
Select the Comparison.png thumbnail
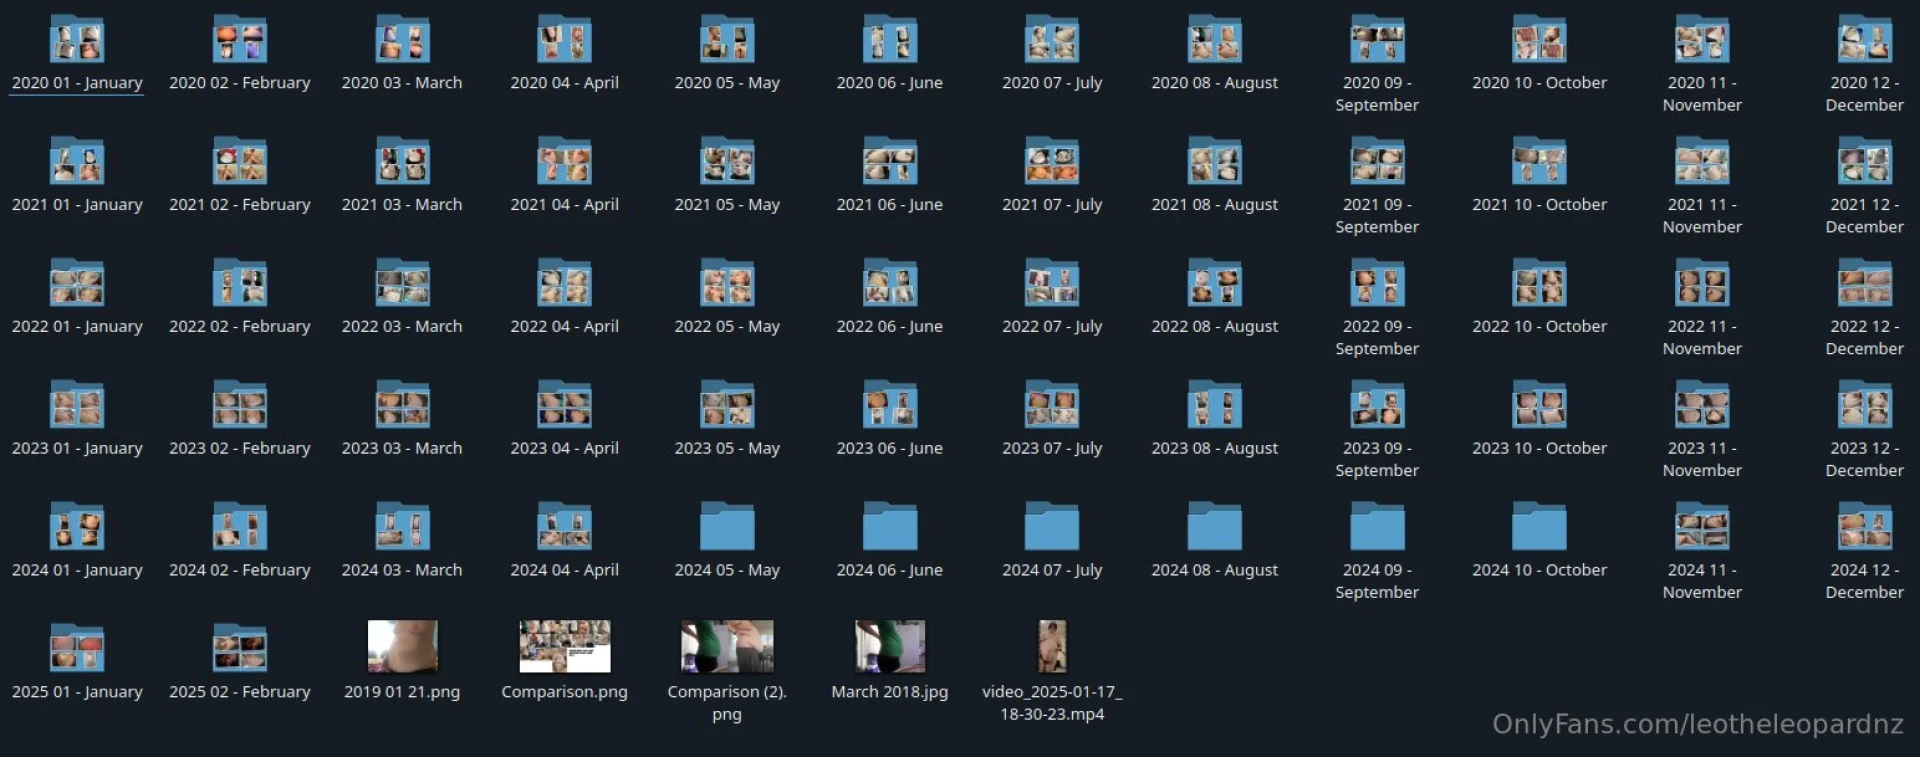coord(564,646)
